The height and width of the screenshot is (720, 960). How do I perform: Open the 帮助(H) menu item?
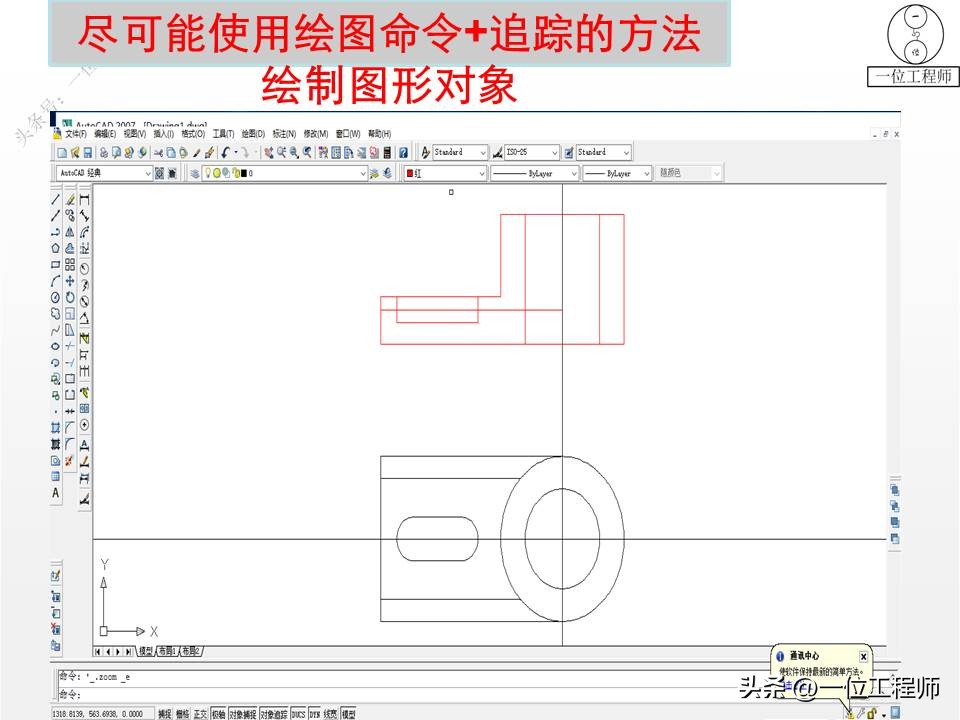(x=376, y=131)
